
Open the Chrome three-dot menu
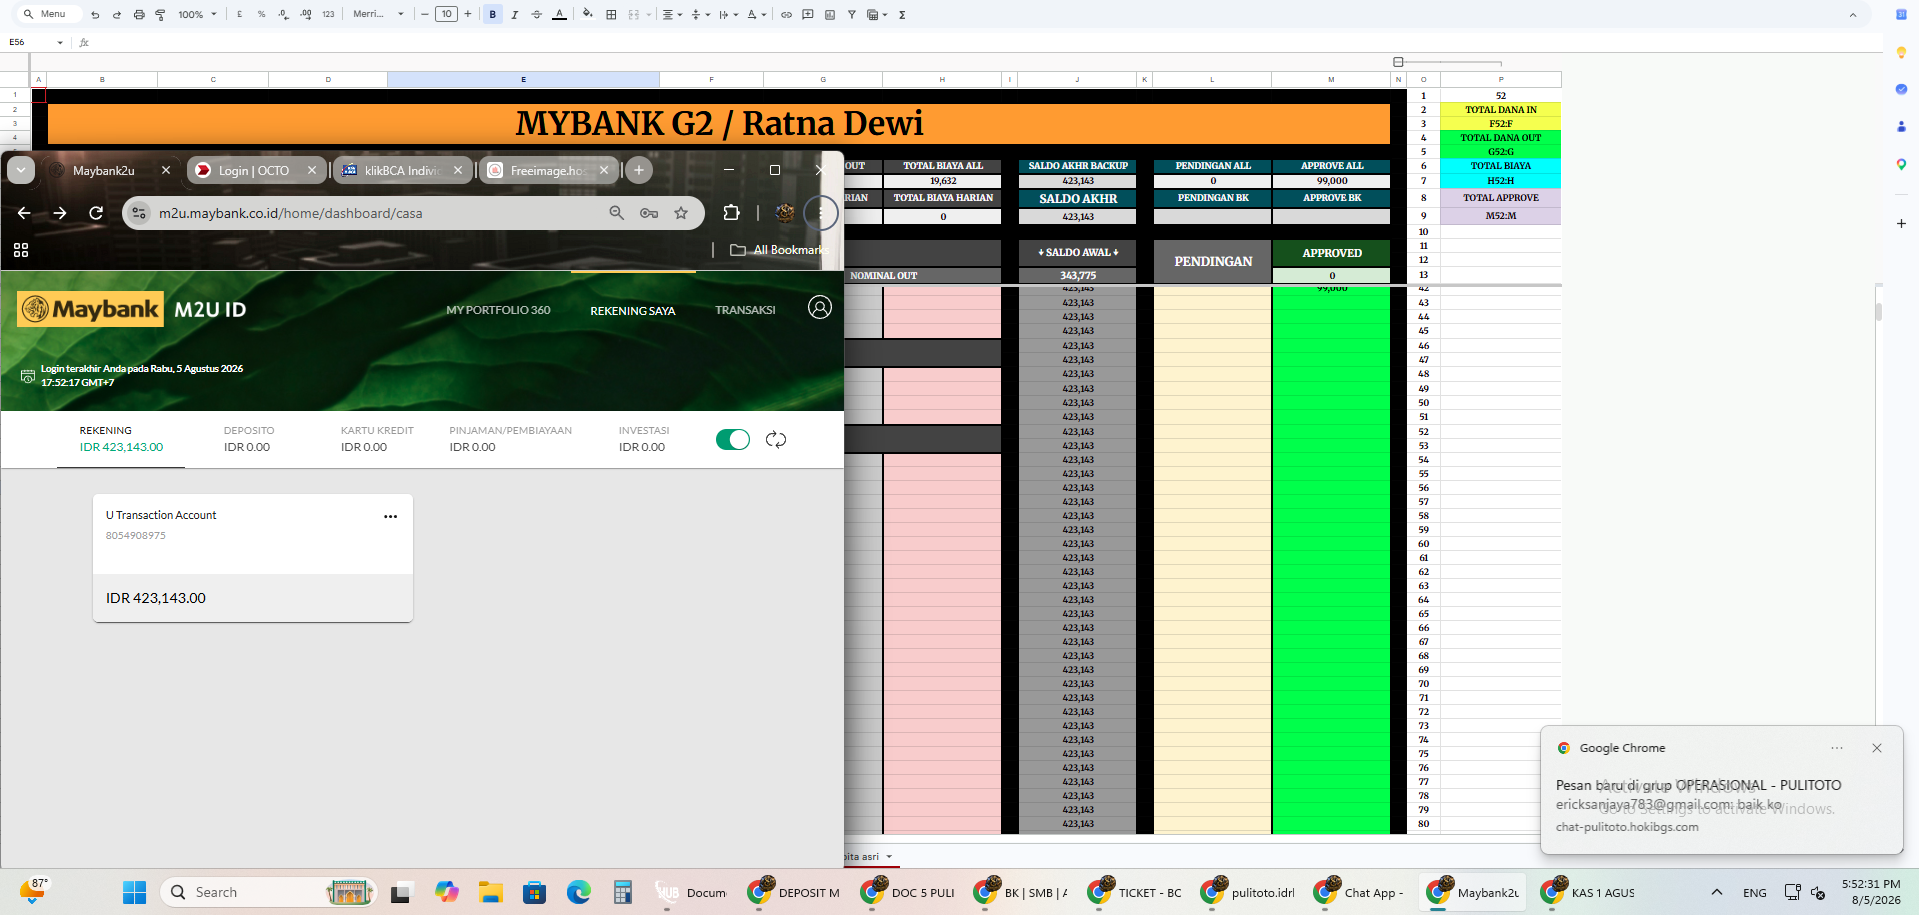[821, 213]
